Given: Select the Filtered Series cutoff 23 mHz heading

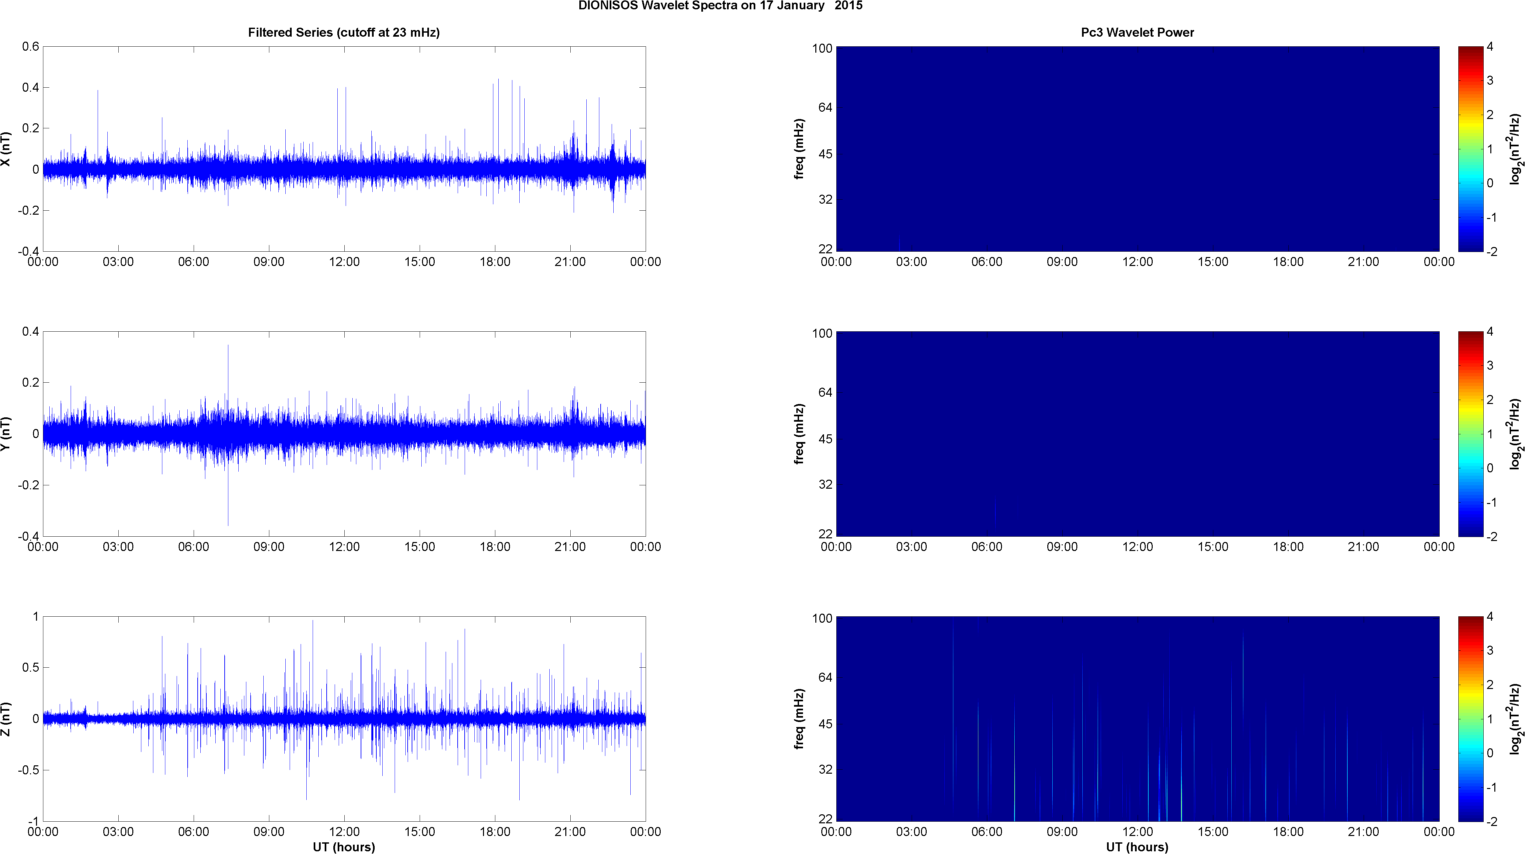Looking at the screenshot, I should click(x=344, y=33).
